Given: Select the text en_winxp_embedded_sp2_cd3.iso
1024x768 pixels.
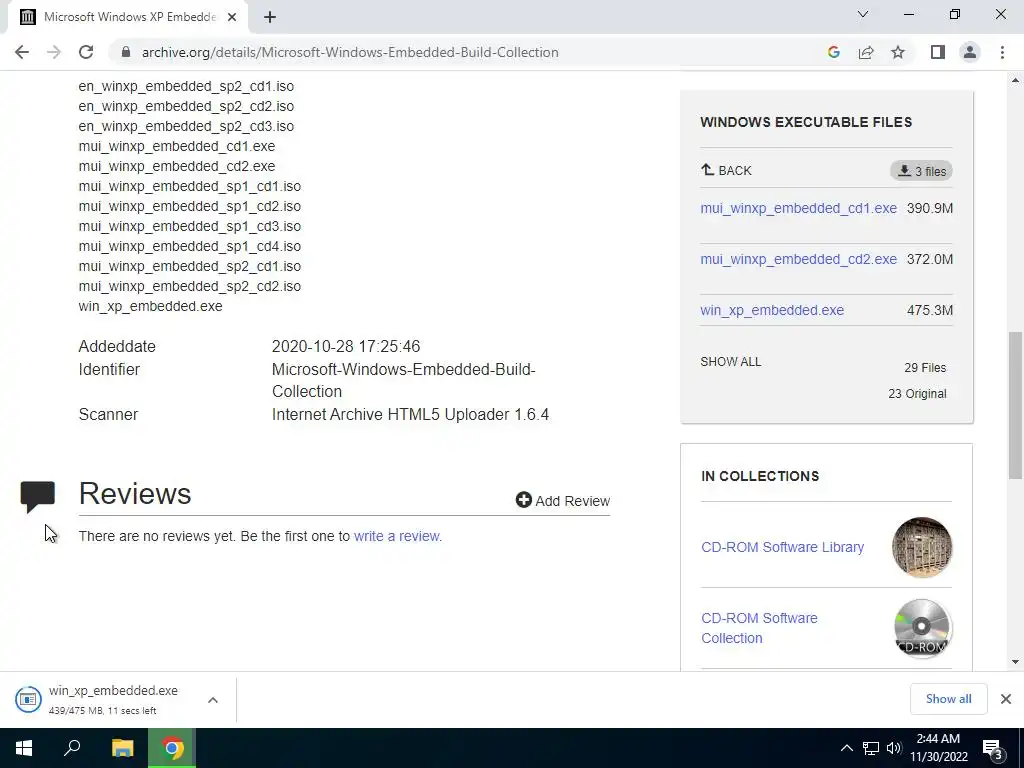Looking at the screenshot, I should pos(186,126).
